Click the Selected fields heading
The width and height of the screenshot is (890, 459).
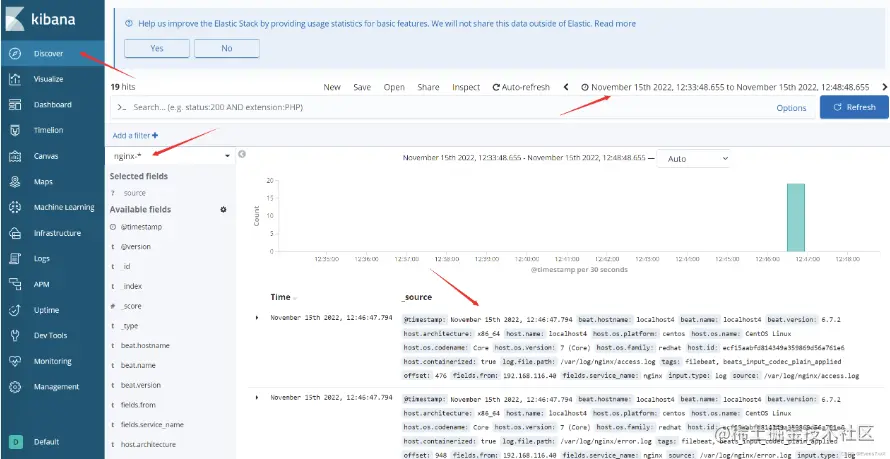coord(138,176)
